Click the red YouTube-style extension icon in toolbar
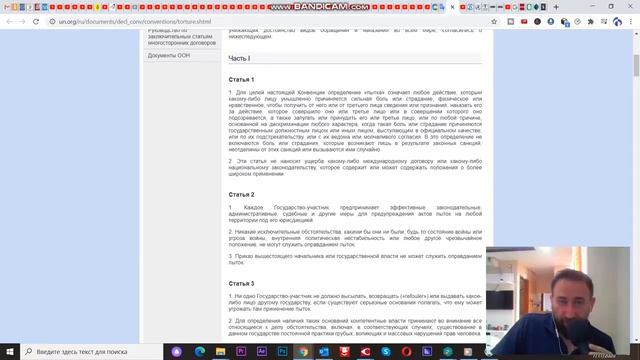Viewport: 640px width, 360px height. (524, 22)
